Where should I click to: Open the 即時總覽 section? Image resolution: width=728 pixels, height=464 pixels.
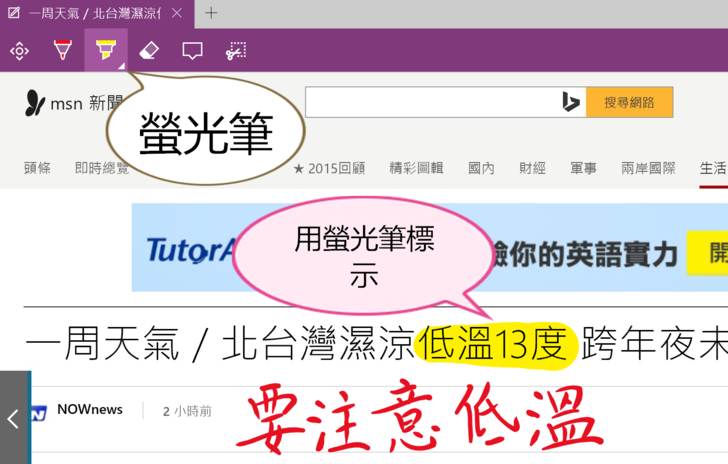pyautogui.click(x=102, y=168)
